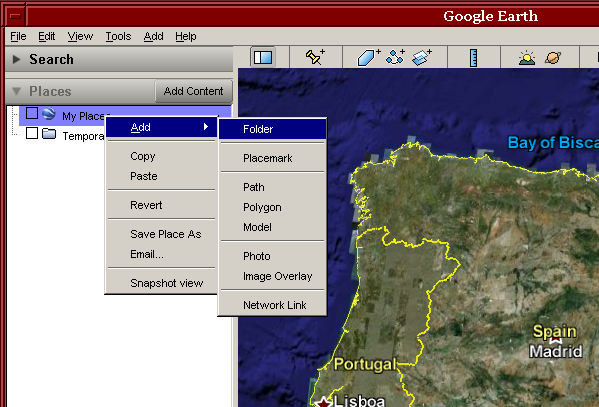Check the My Places checkbox
599x407 pixels.
click(x=32, y=113)
